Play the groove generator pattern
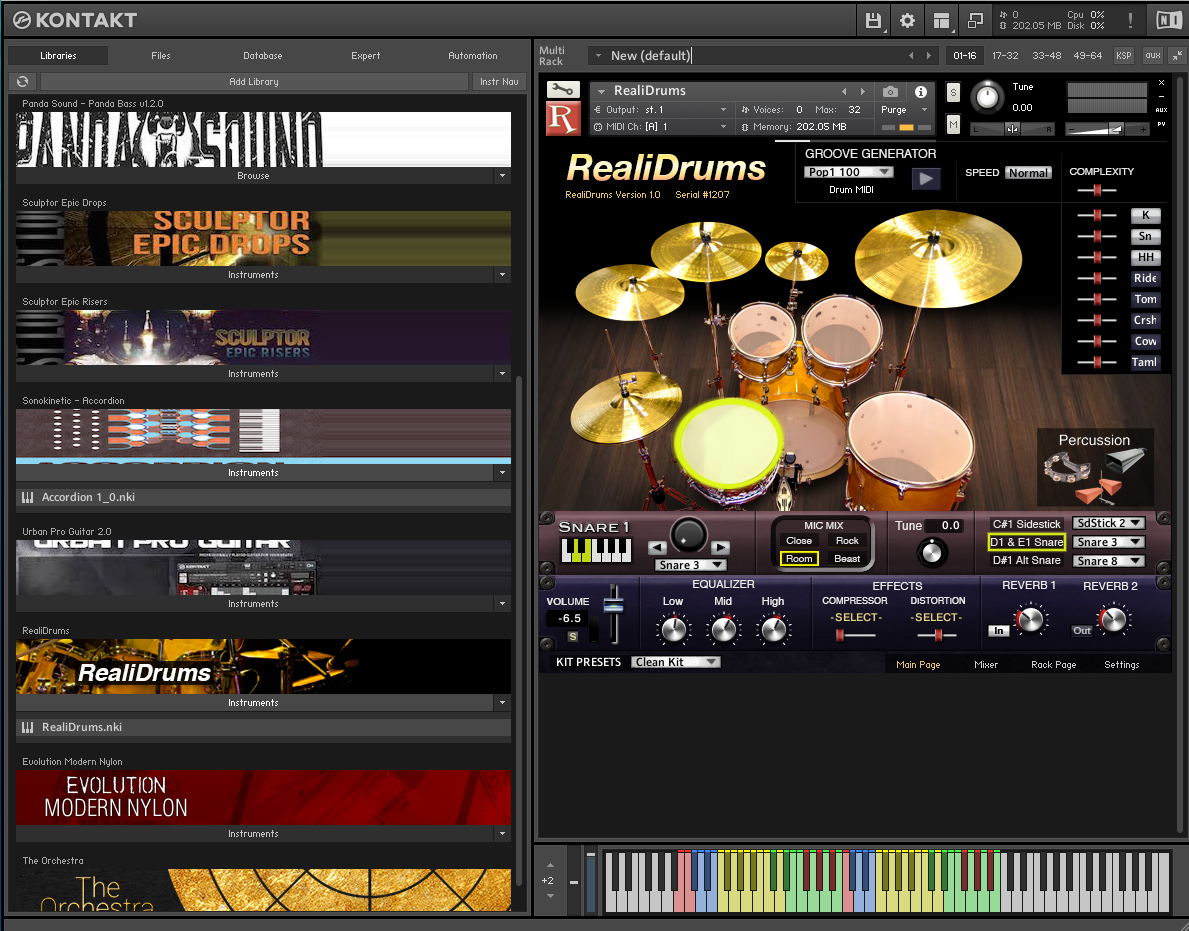 [x=926, y=178]
